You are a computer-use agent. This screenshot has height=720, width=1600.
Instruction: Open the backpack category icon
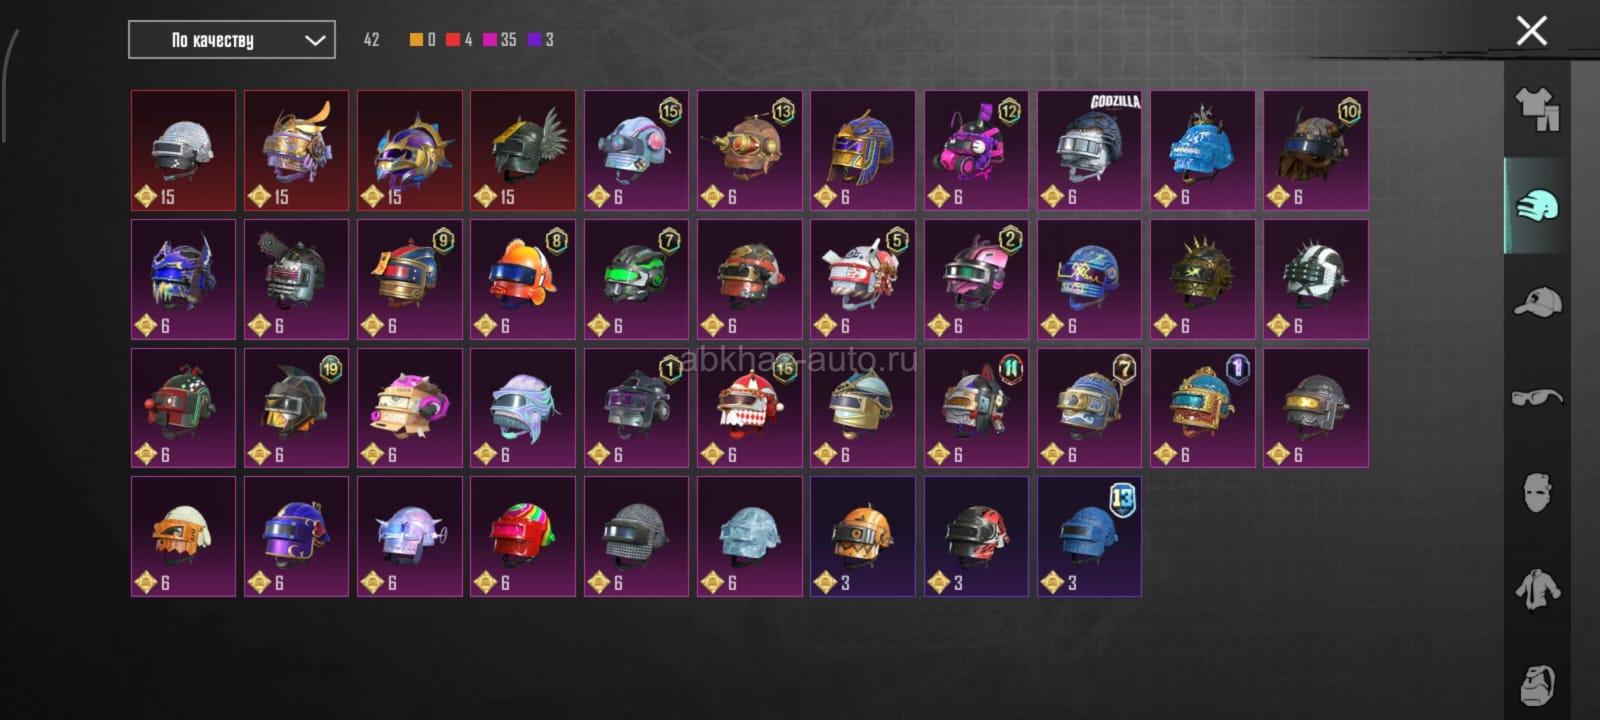(x=1537, y=685)
